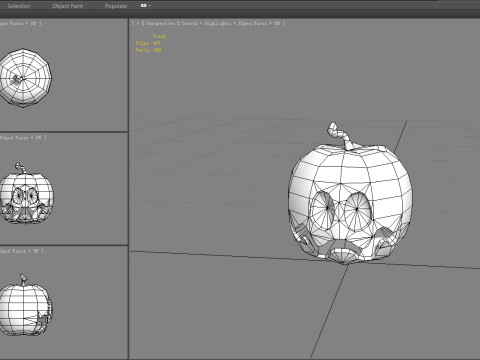Open the Perspective viewport label menu
This screenshot has width=480, height=360.
(x=160, y=23)
